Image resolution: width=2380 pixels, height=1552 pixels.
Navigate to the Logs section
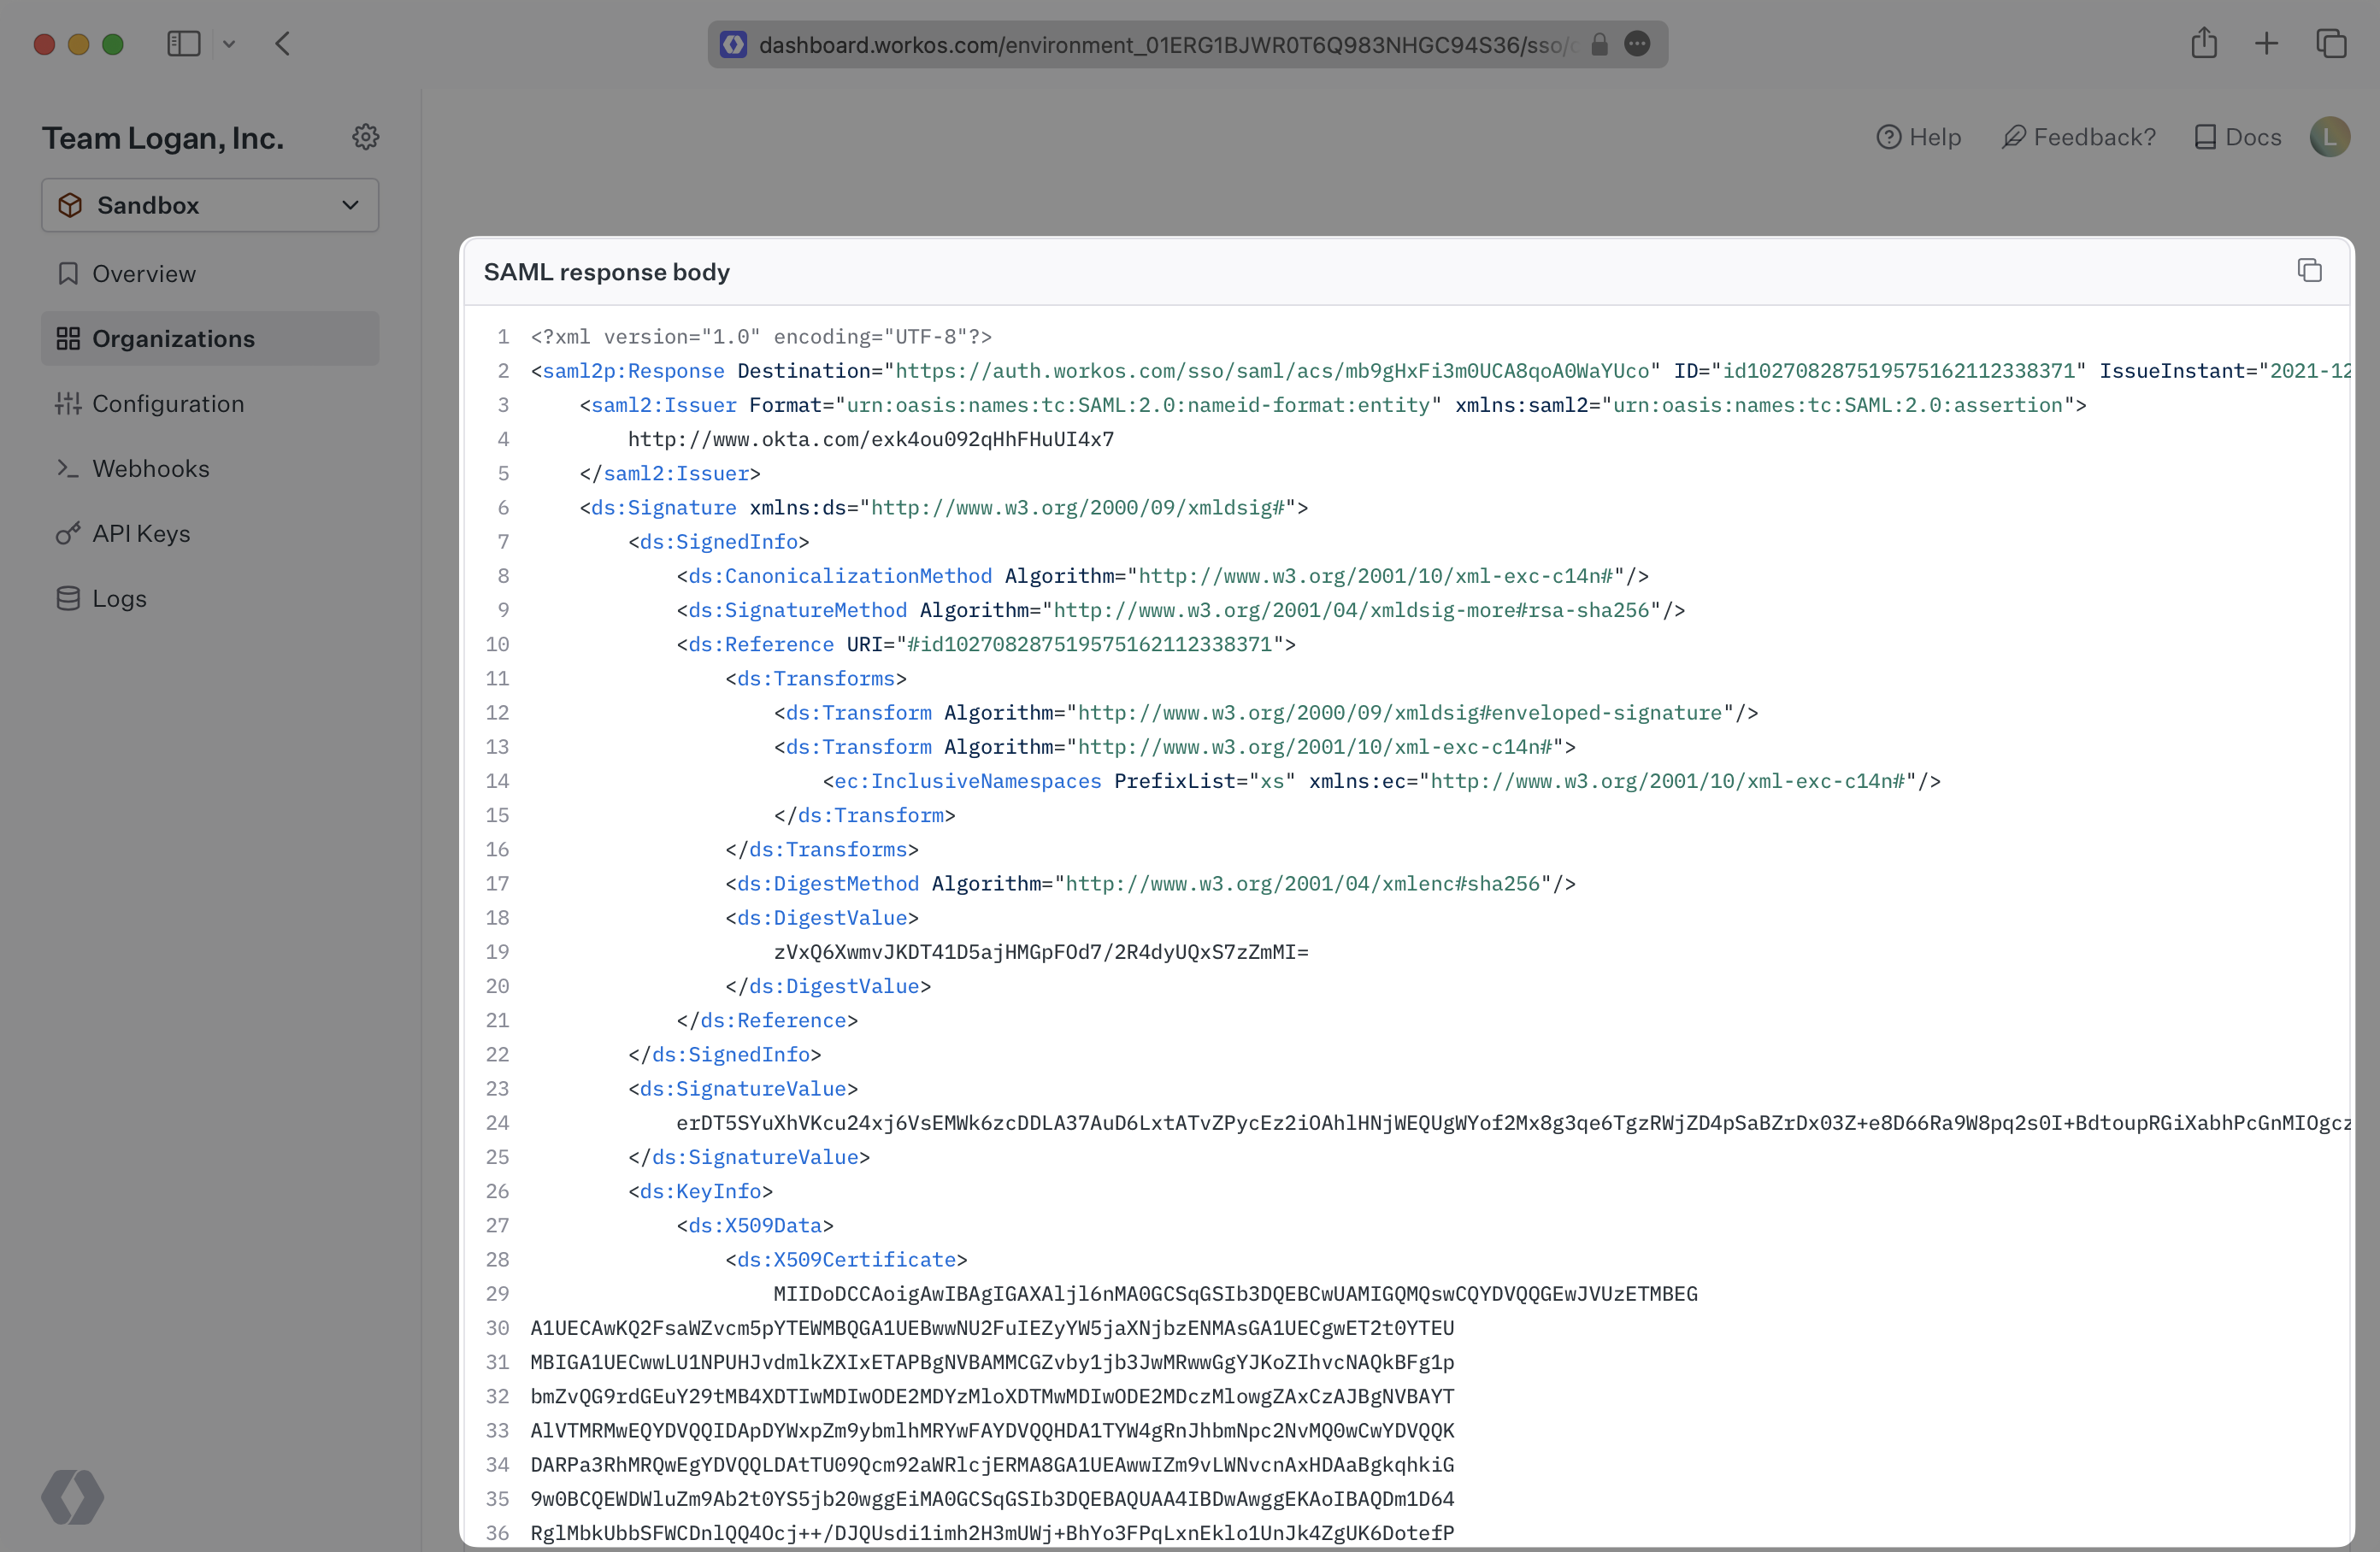click(119, 598)
